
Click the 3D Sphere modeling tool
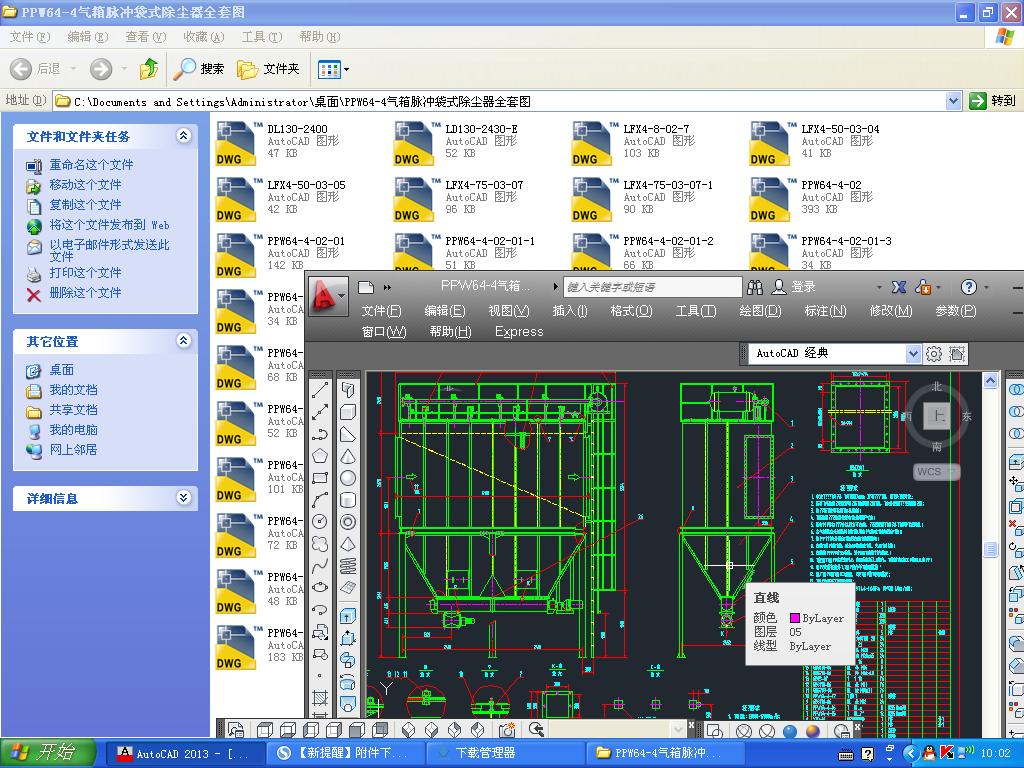click(348, 478)
